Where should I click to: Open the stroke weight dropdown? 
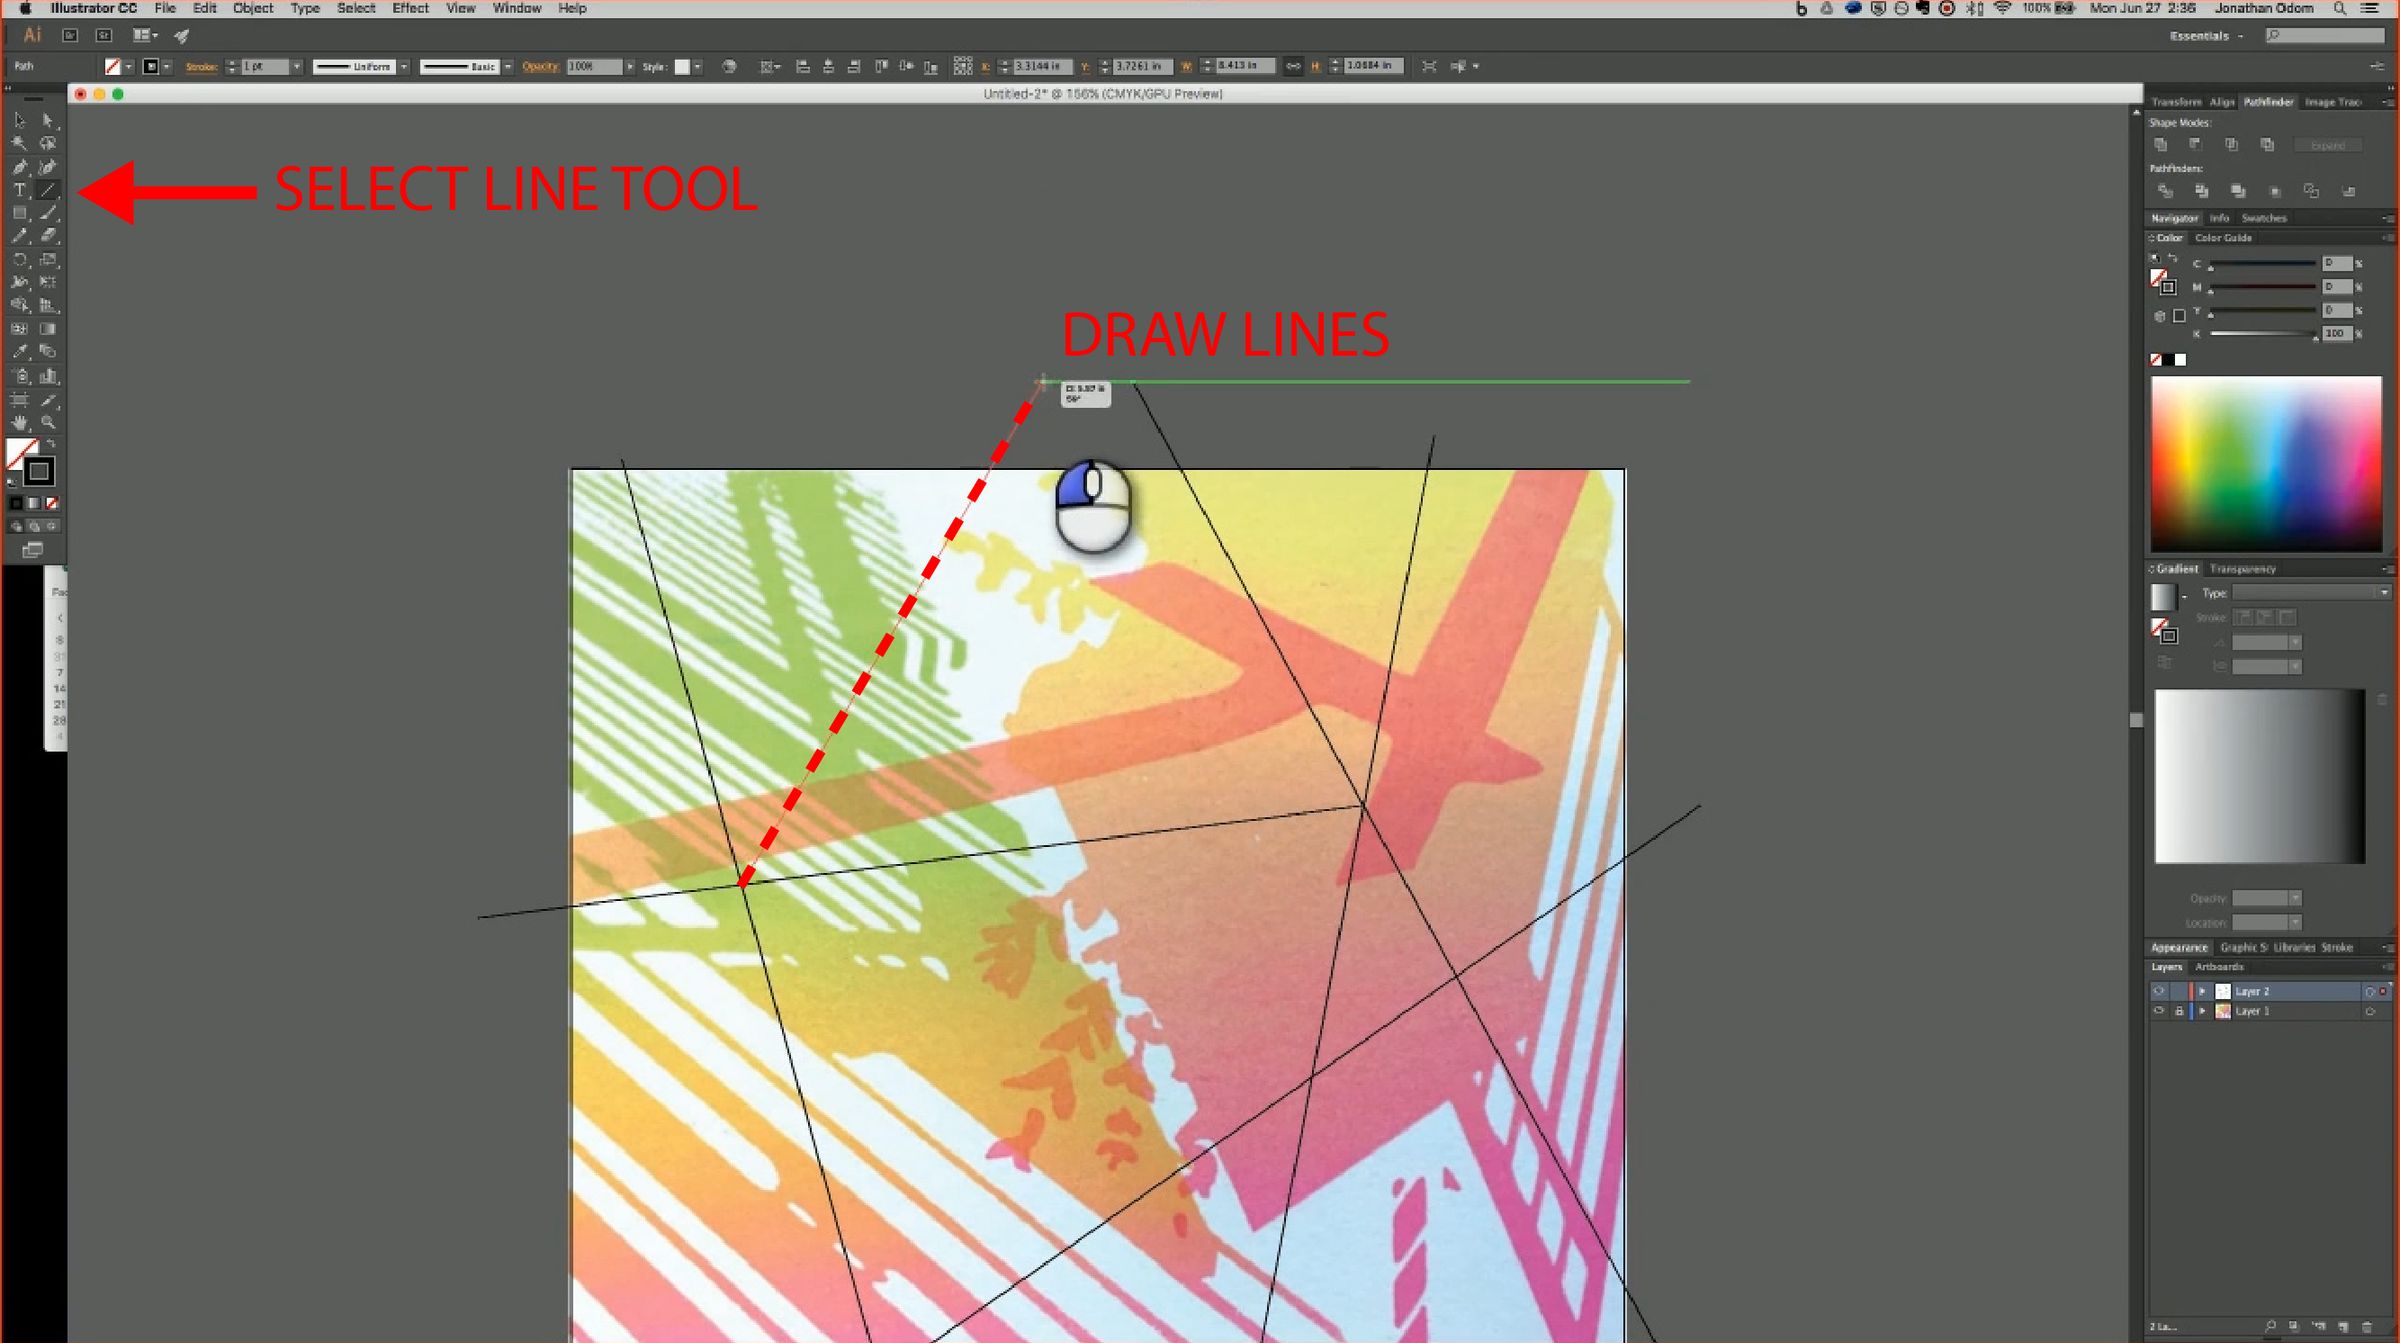(x=297, y=67)
